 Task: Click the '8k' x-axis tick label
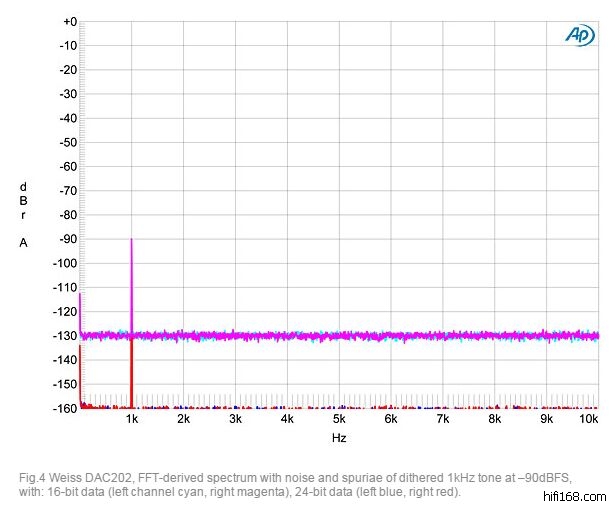[494, 421]
